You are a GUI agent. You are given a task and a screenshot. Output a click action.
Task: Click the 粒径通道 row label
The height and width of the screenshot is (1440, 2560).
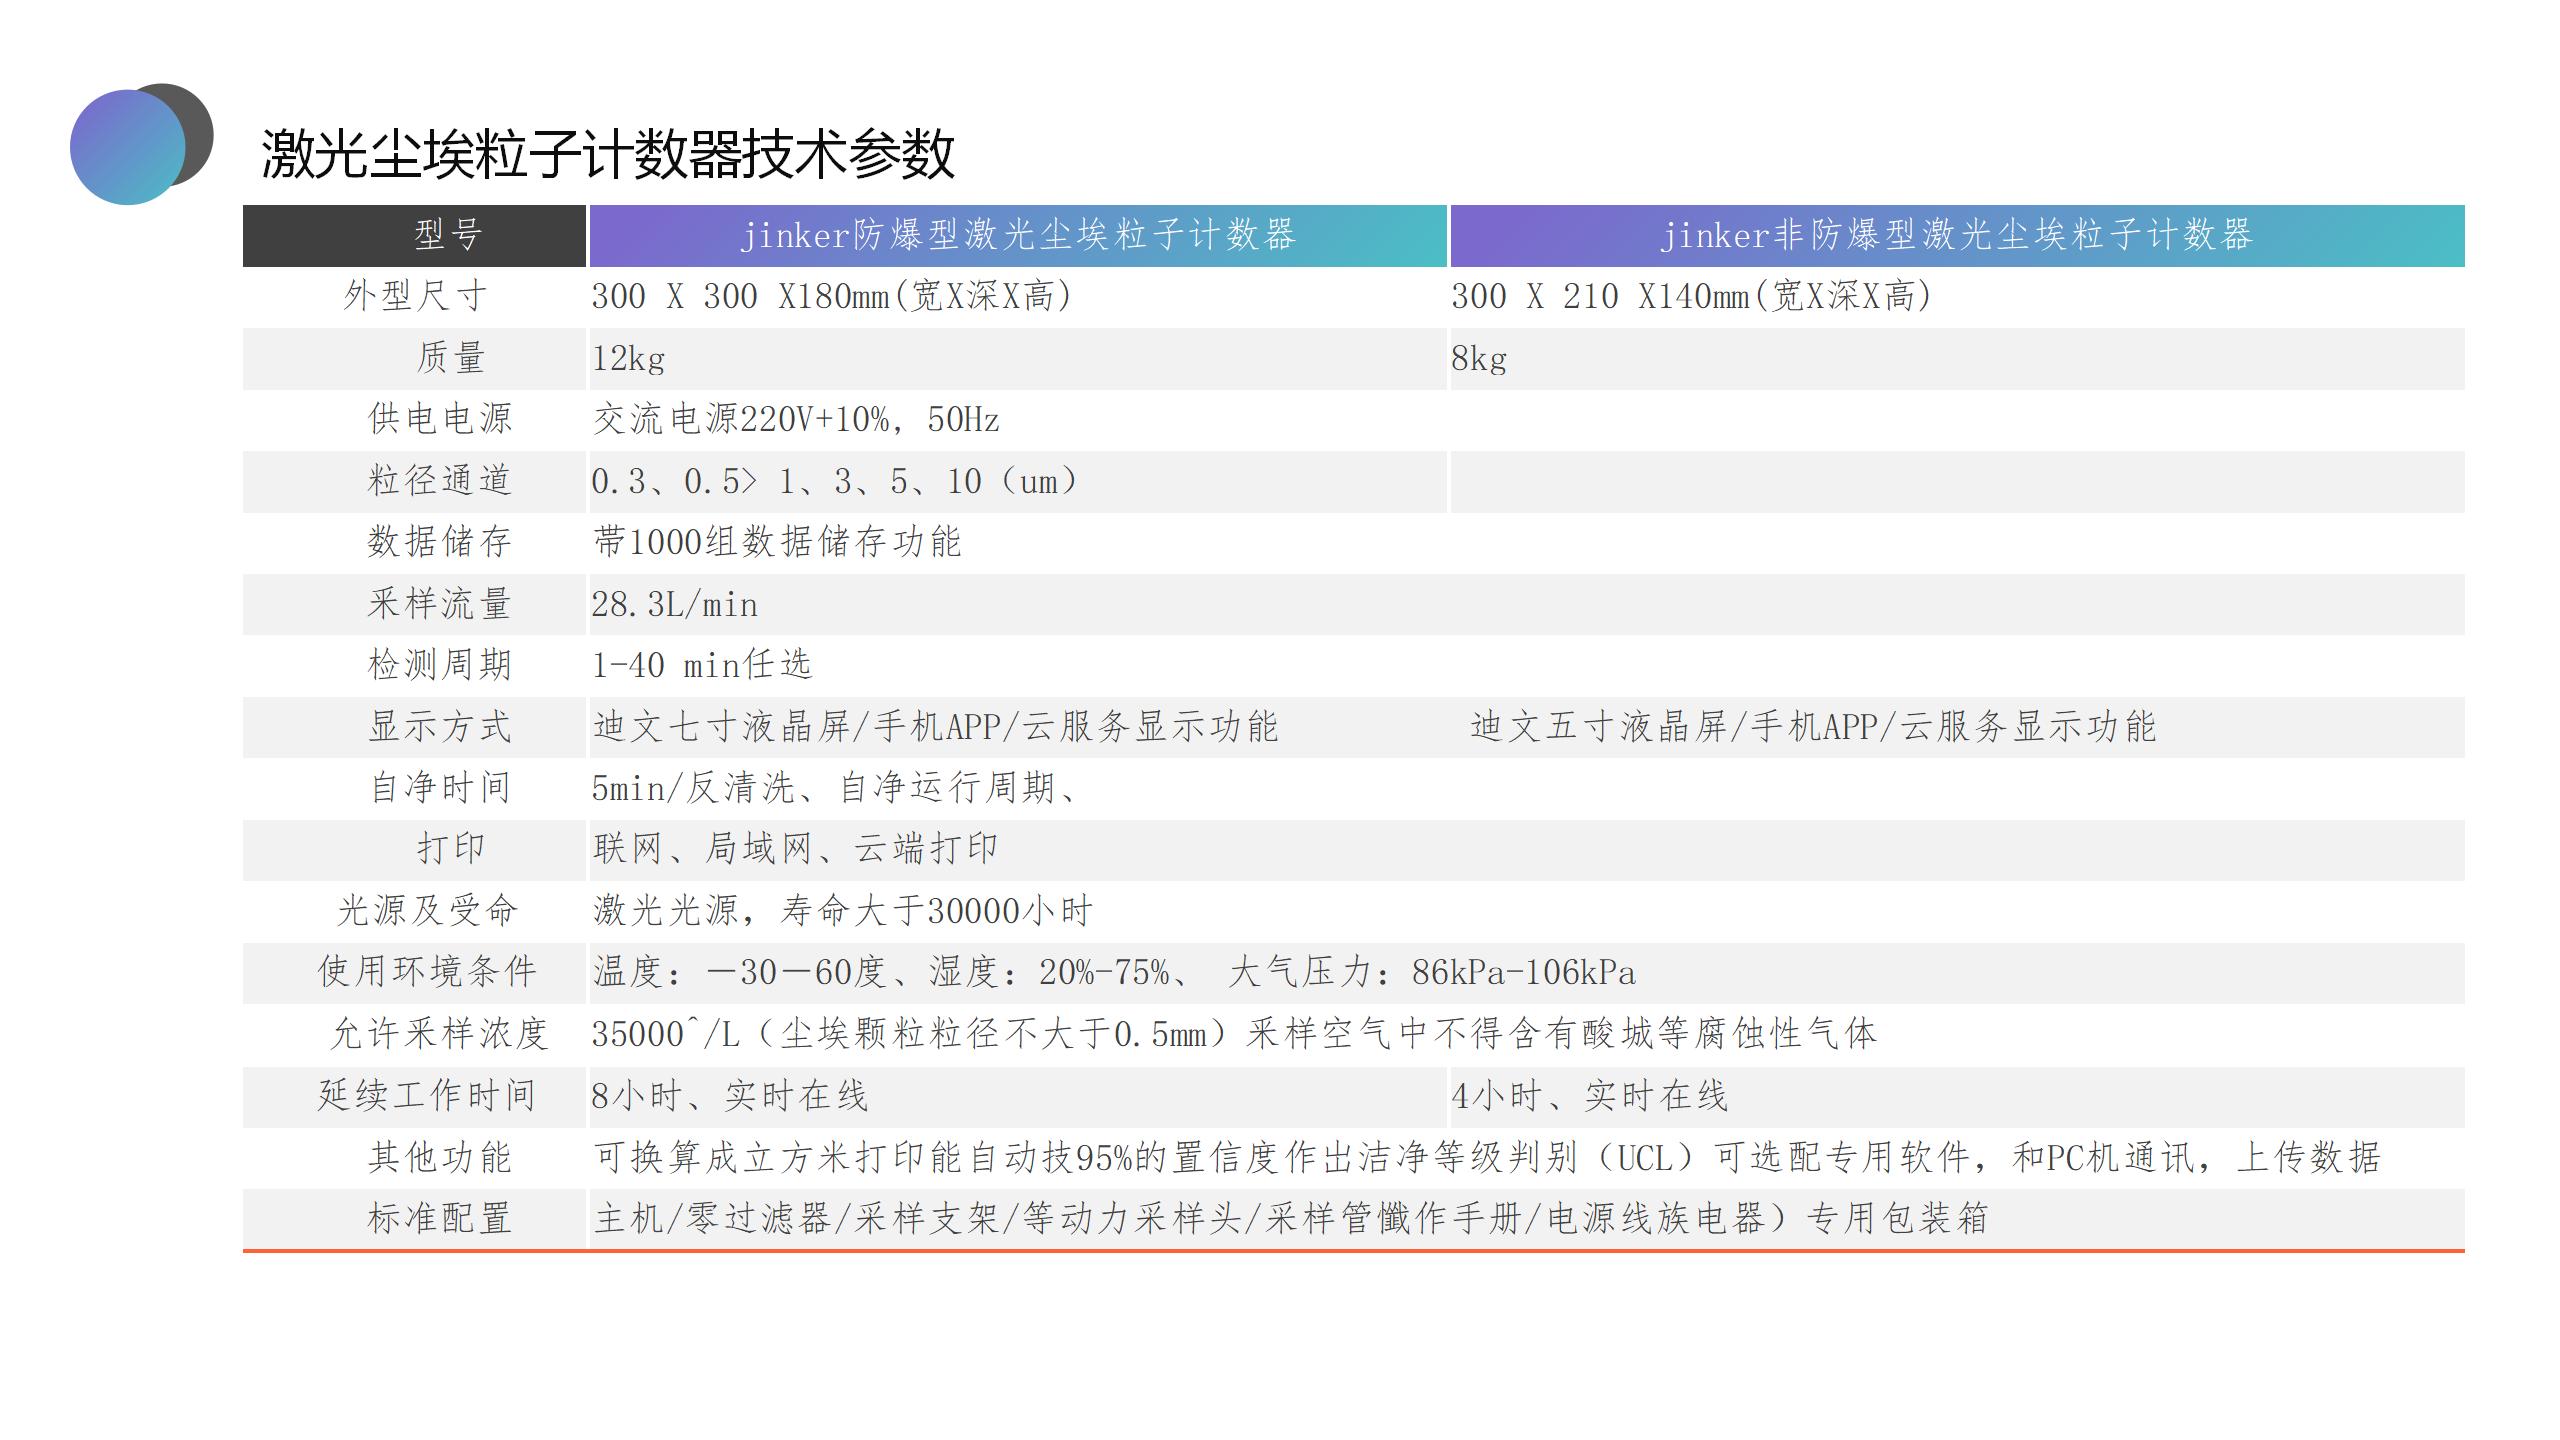click(440, 481)
